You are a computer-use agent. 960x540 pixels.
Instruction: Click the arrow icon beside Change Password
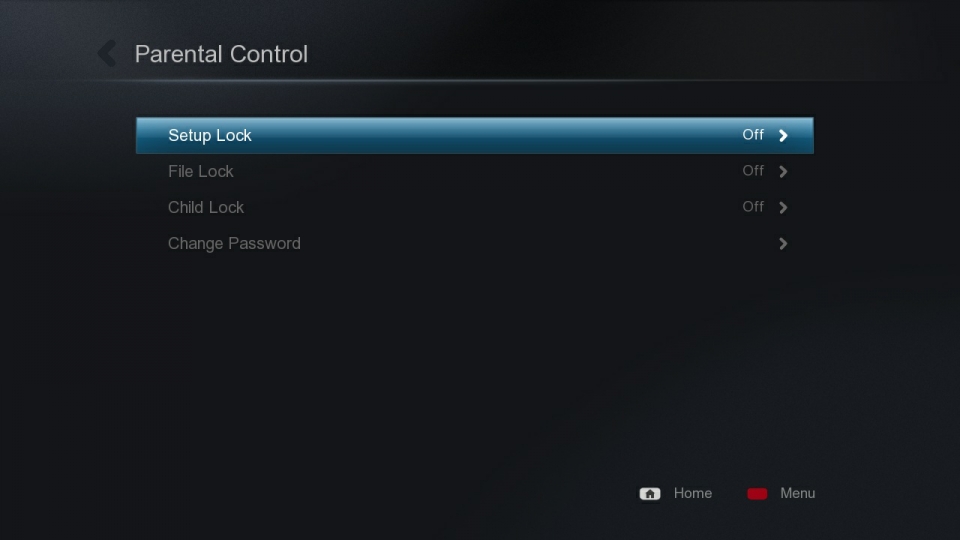coord(783,244)
